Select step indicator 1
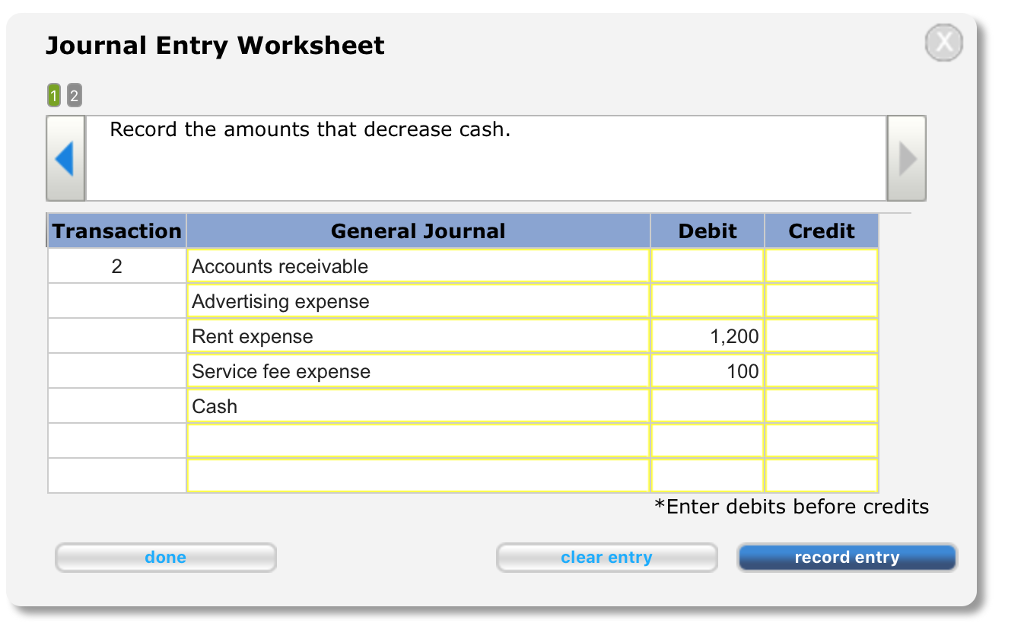This screenshot has height=639, width=1024. pos(53,94)
